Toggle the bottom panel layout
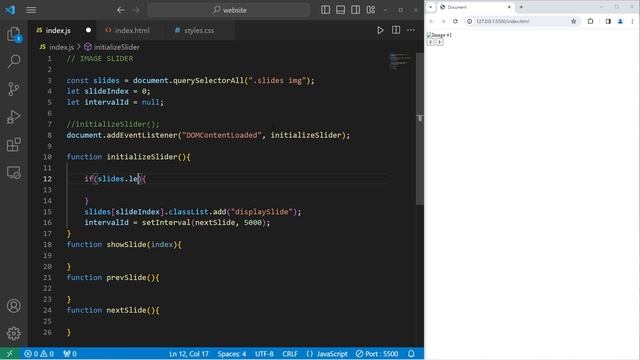 [340, 10]
